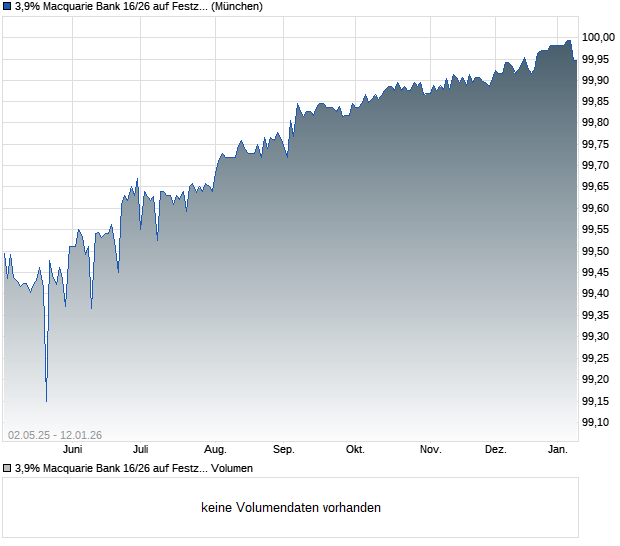Click the date range 02.05.25 - 12.01.26
Screen dimensions: 620x546
coord(55,435)
